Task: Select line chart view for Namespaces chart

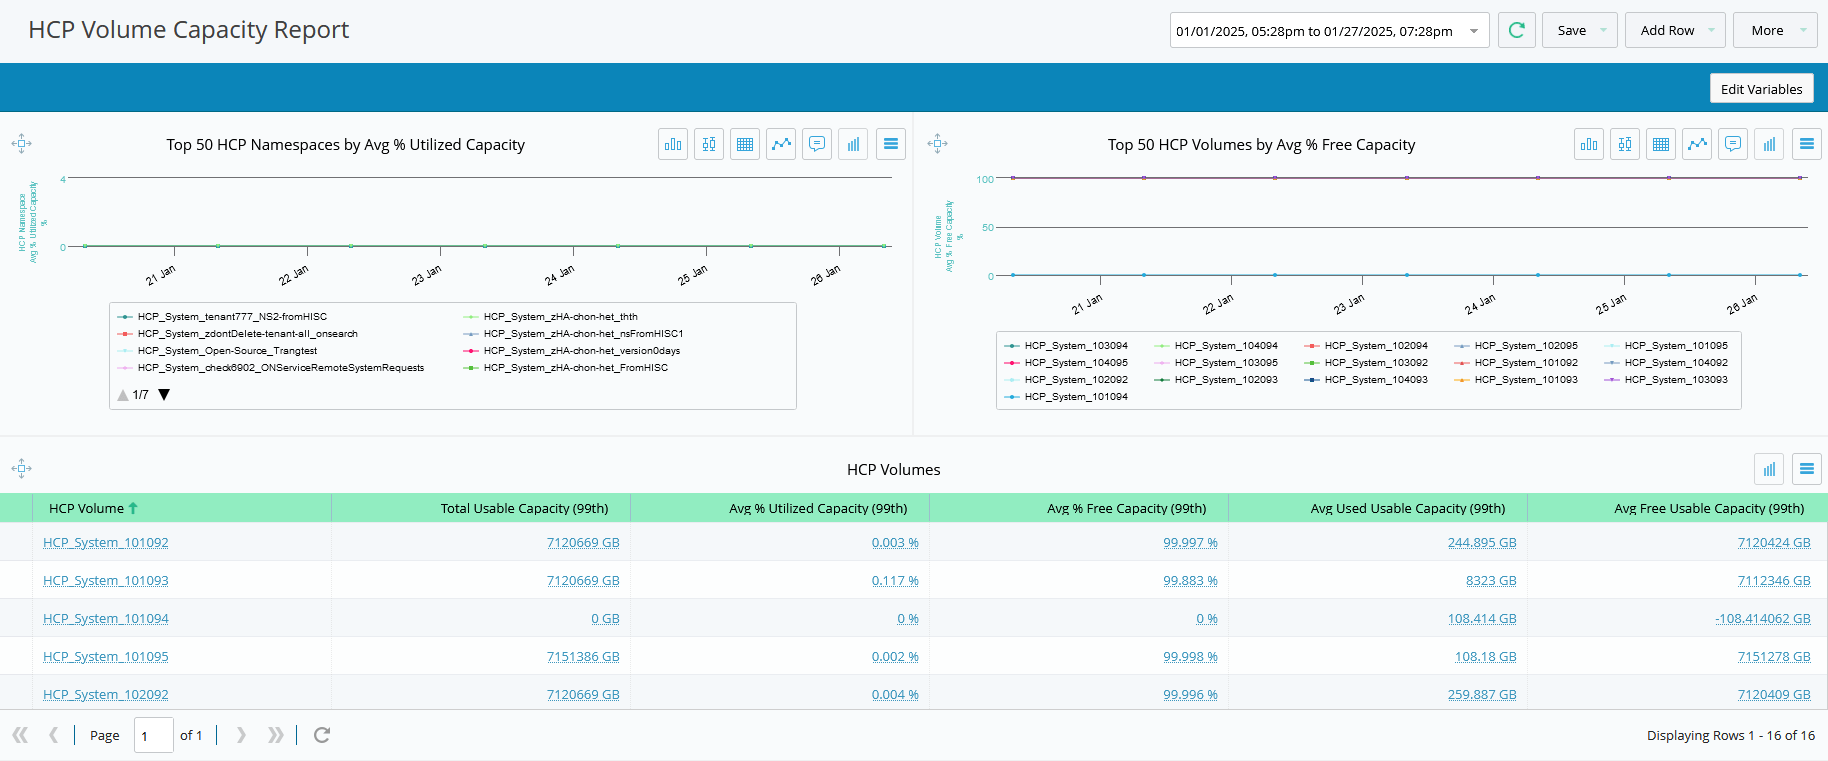Action: click(781, 144)
